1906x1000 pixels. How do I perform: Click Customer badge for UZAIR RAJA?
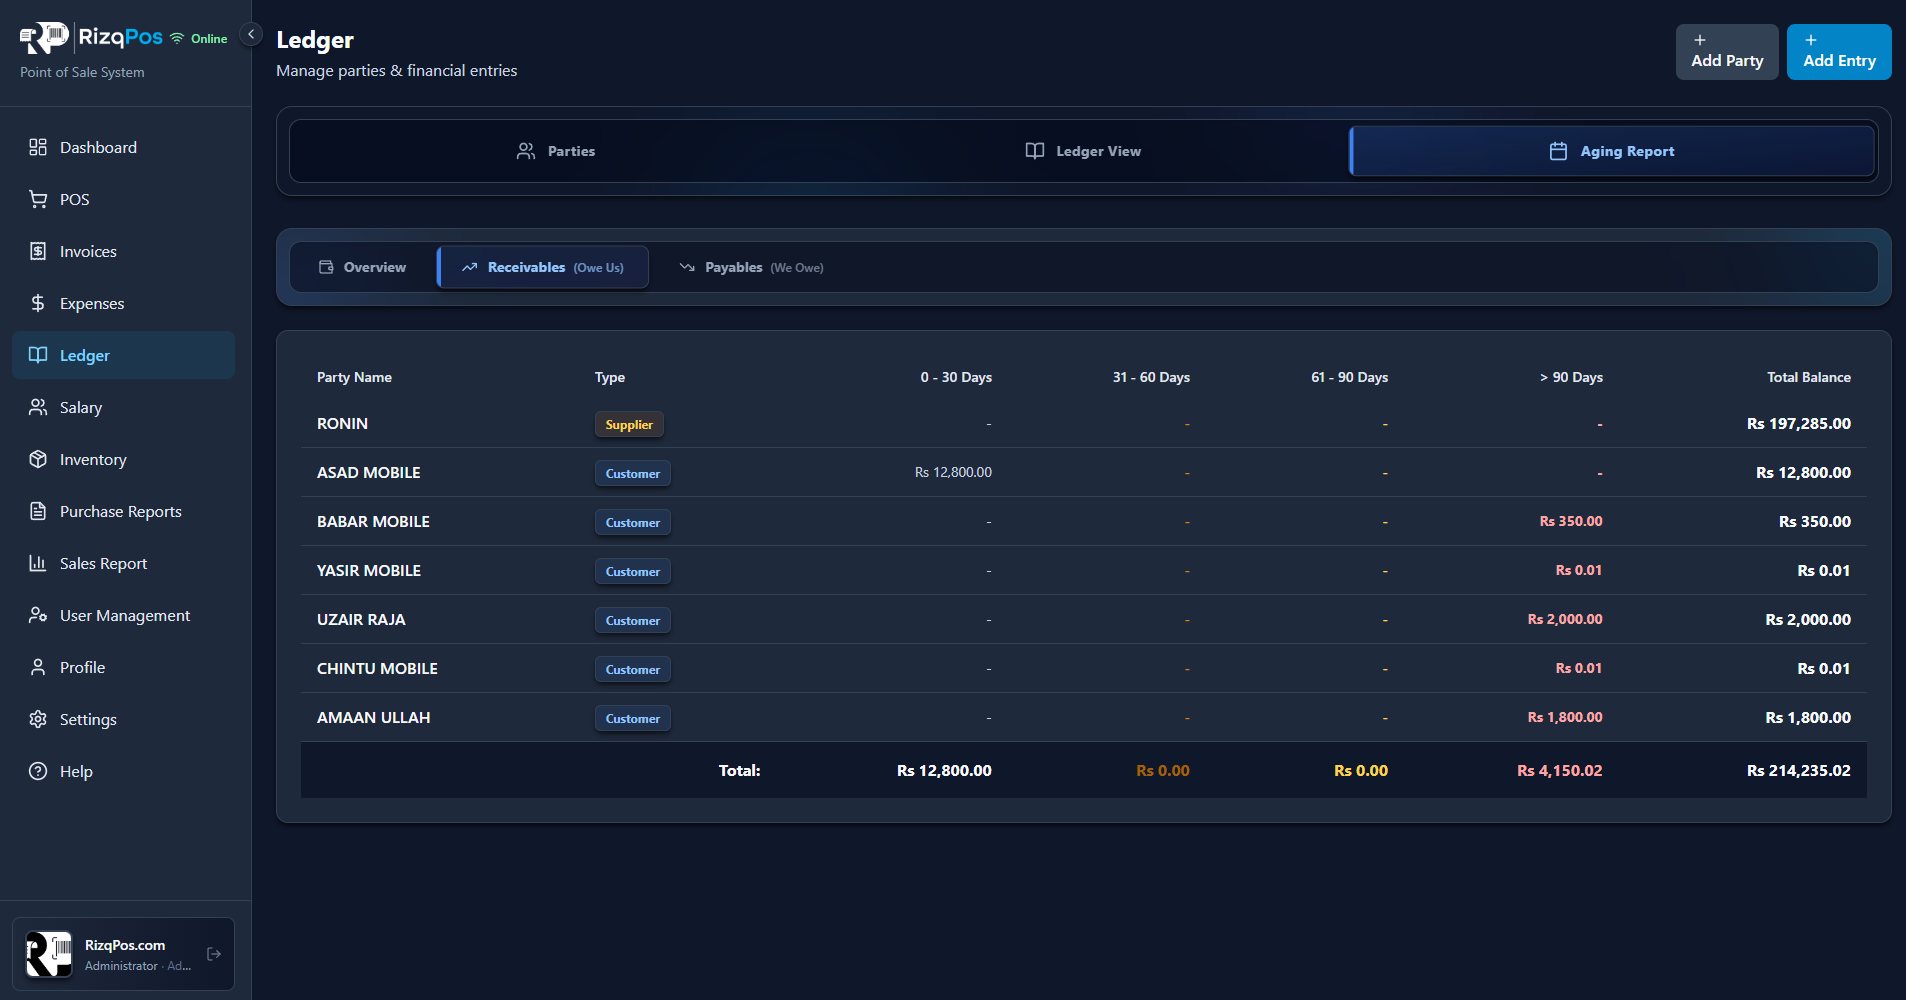coord(633,620)
